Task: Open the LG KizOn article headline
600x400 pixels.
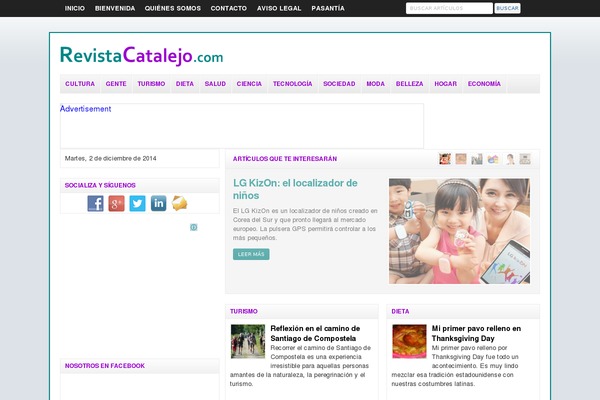Action: pyautogui.click(x=295, y=189)
